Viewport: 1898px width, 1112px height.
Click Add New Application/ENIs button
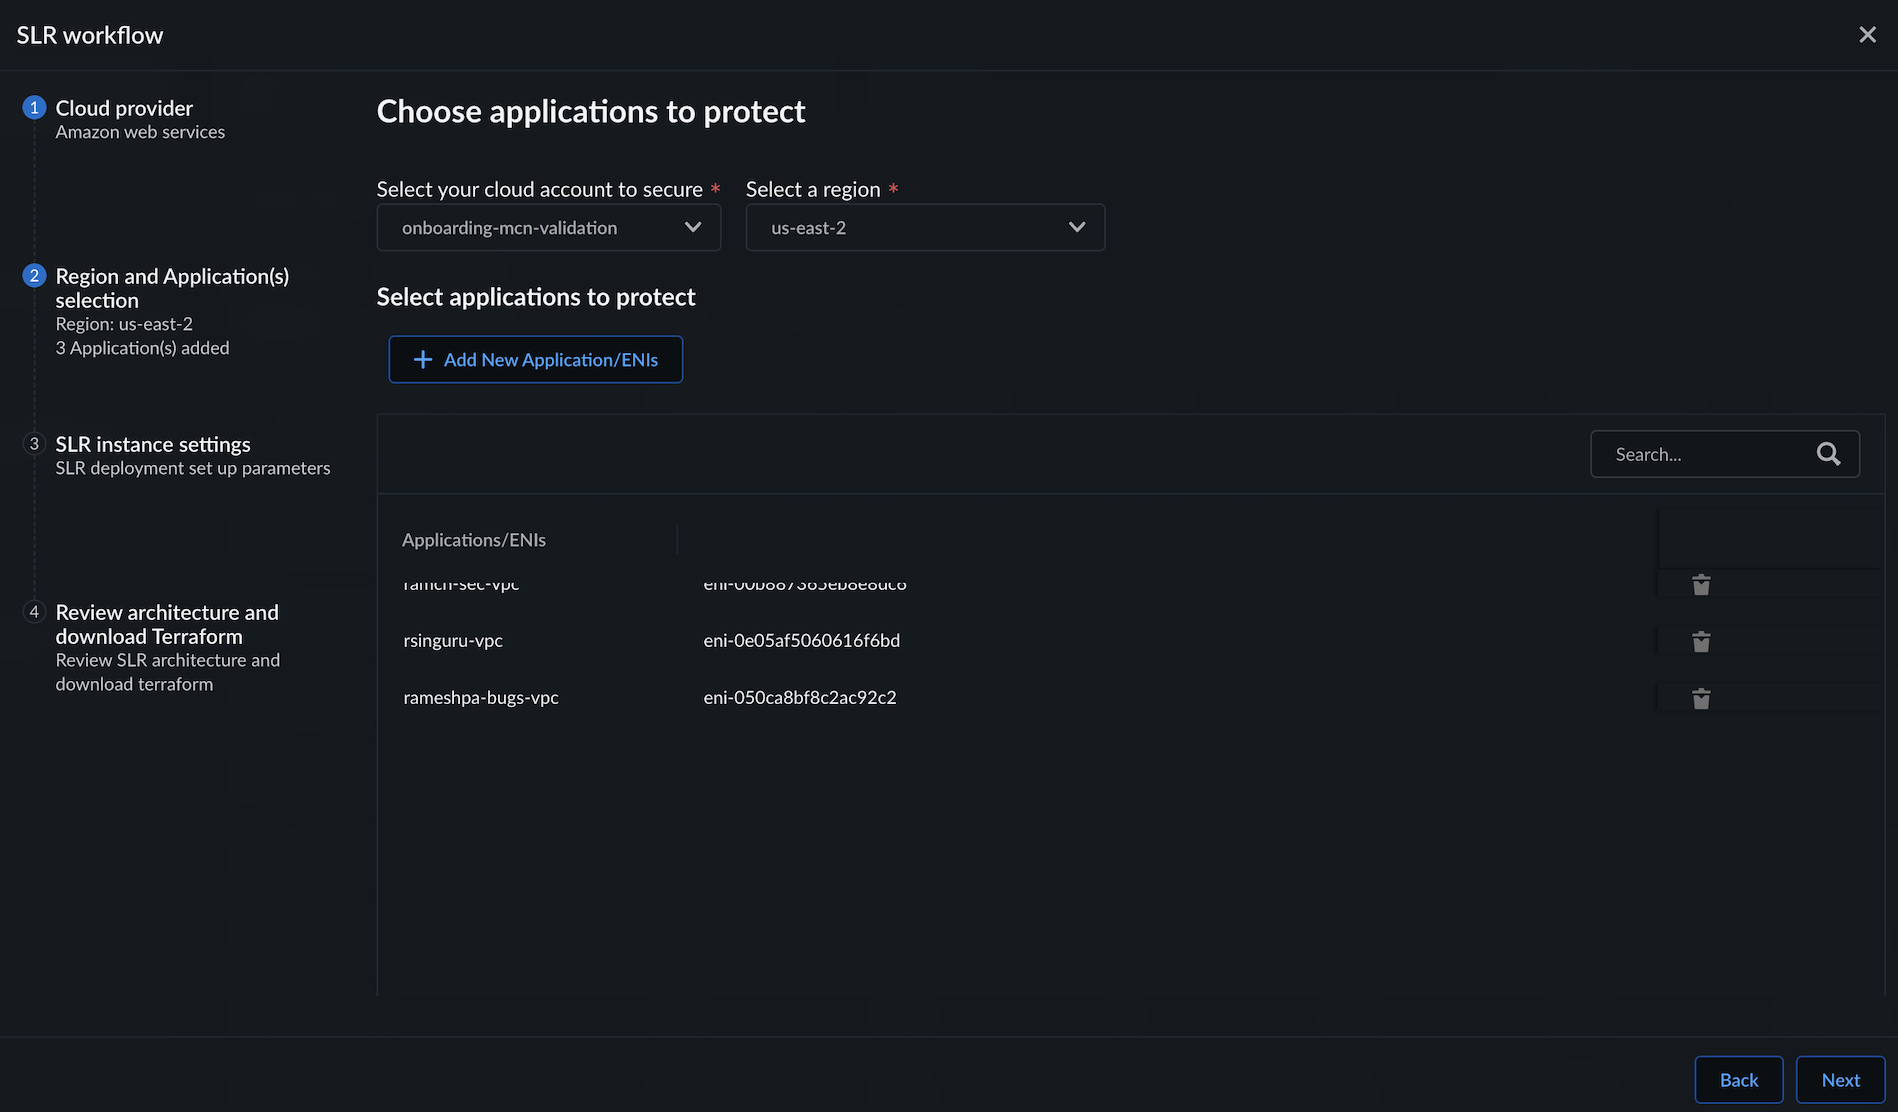click(536, 360)
